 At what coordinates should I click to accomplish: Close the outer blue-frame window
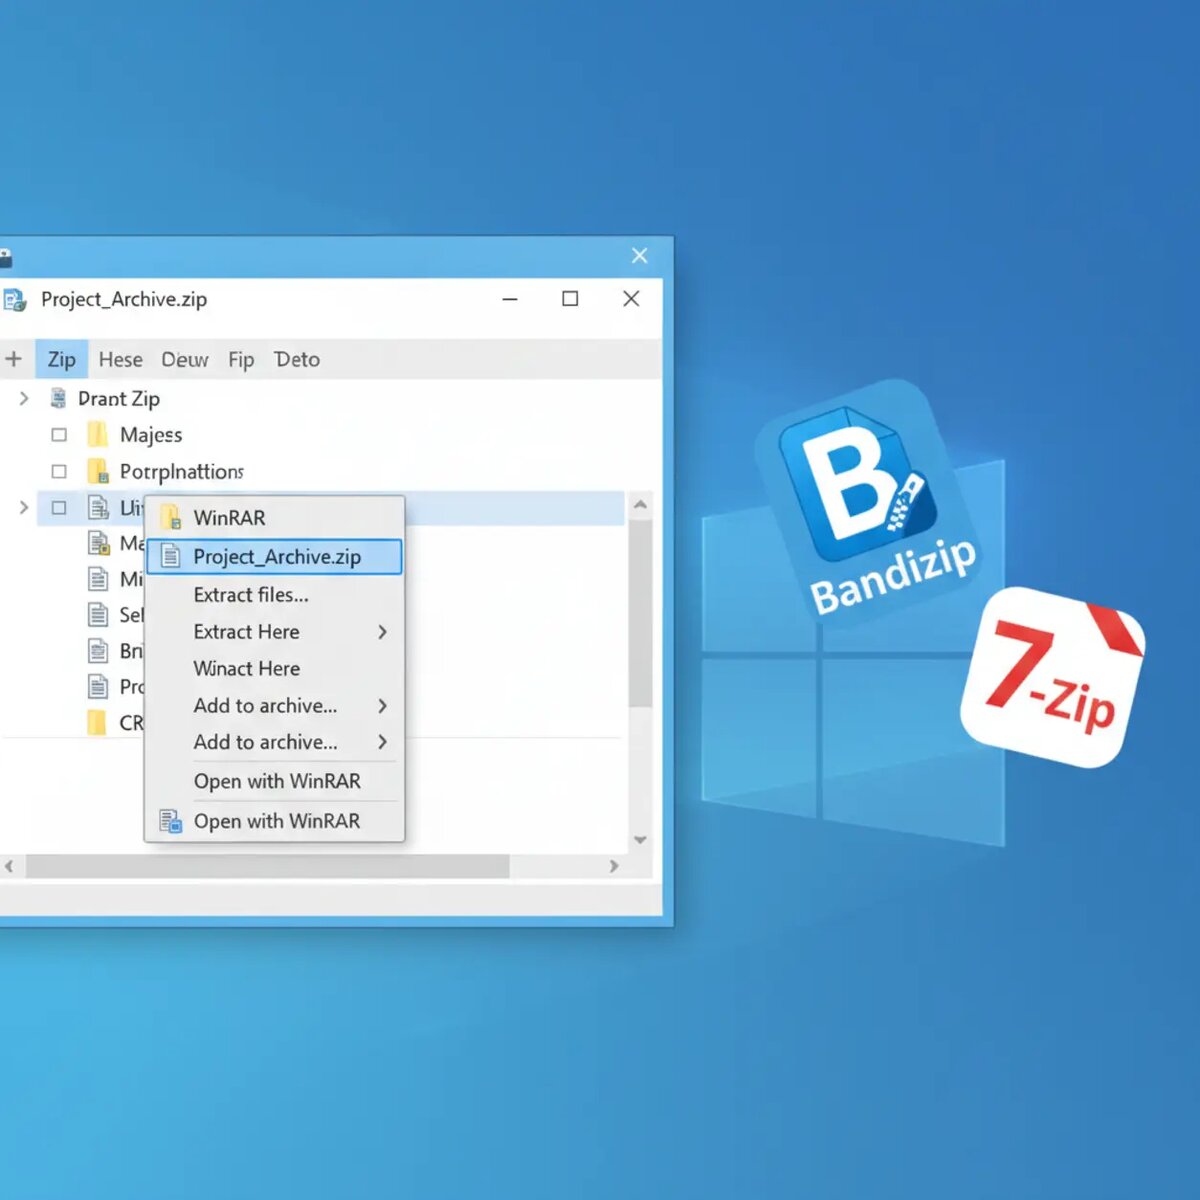640,256
